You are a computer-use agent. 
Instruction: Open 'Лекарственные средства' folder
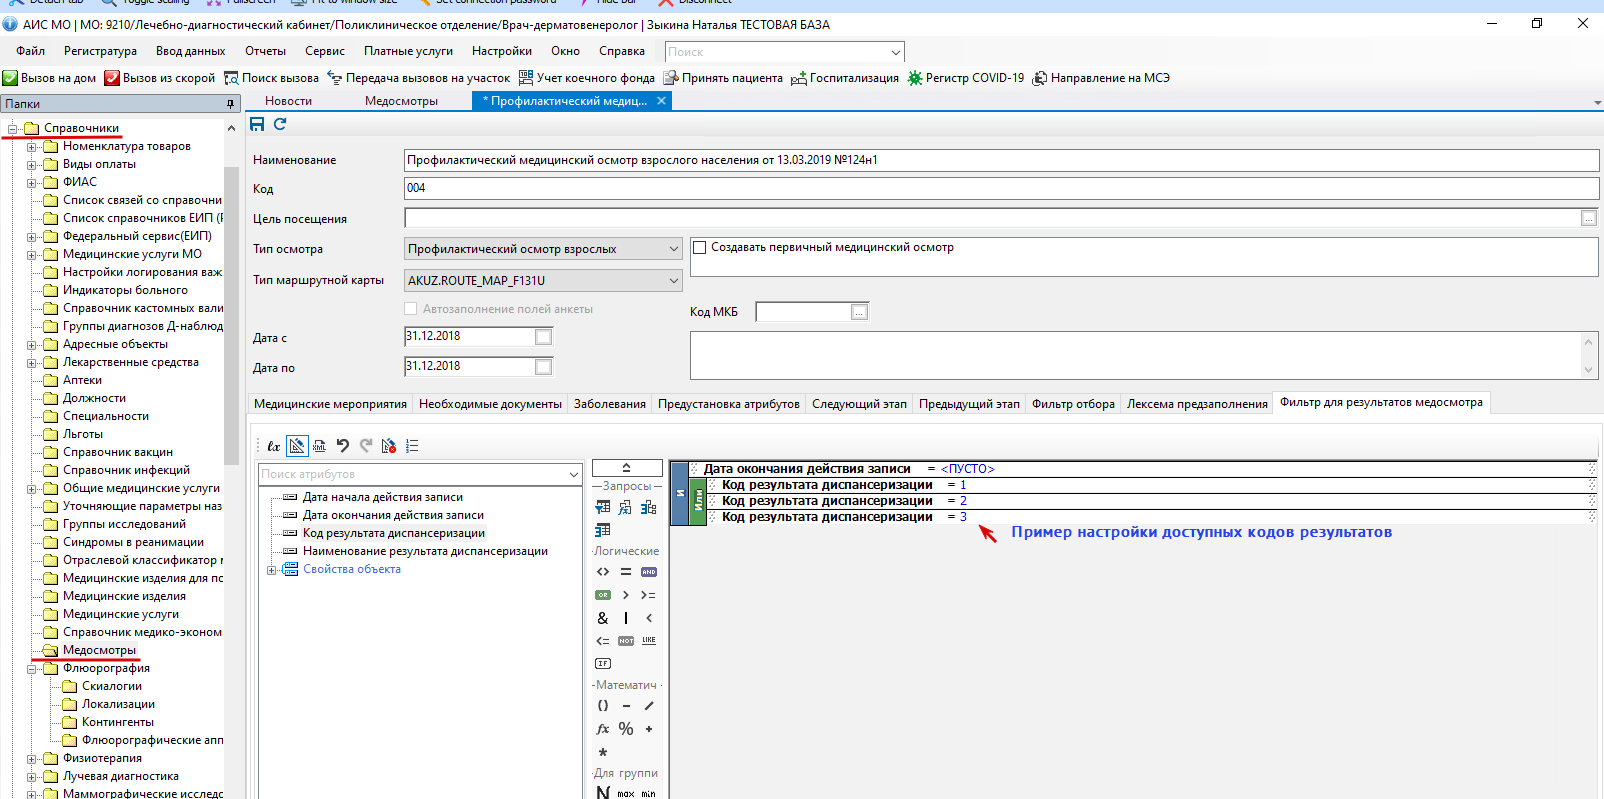tap(130, 362)
